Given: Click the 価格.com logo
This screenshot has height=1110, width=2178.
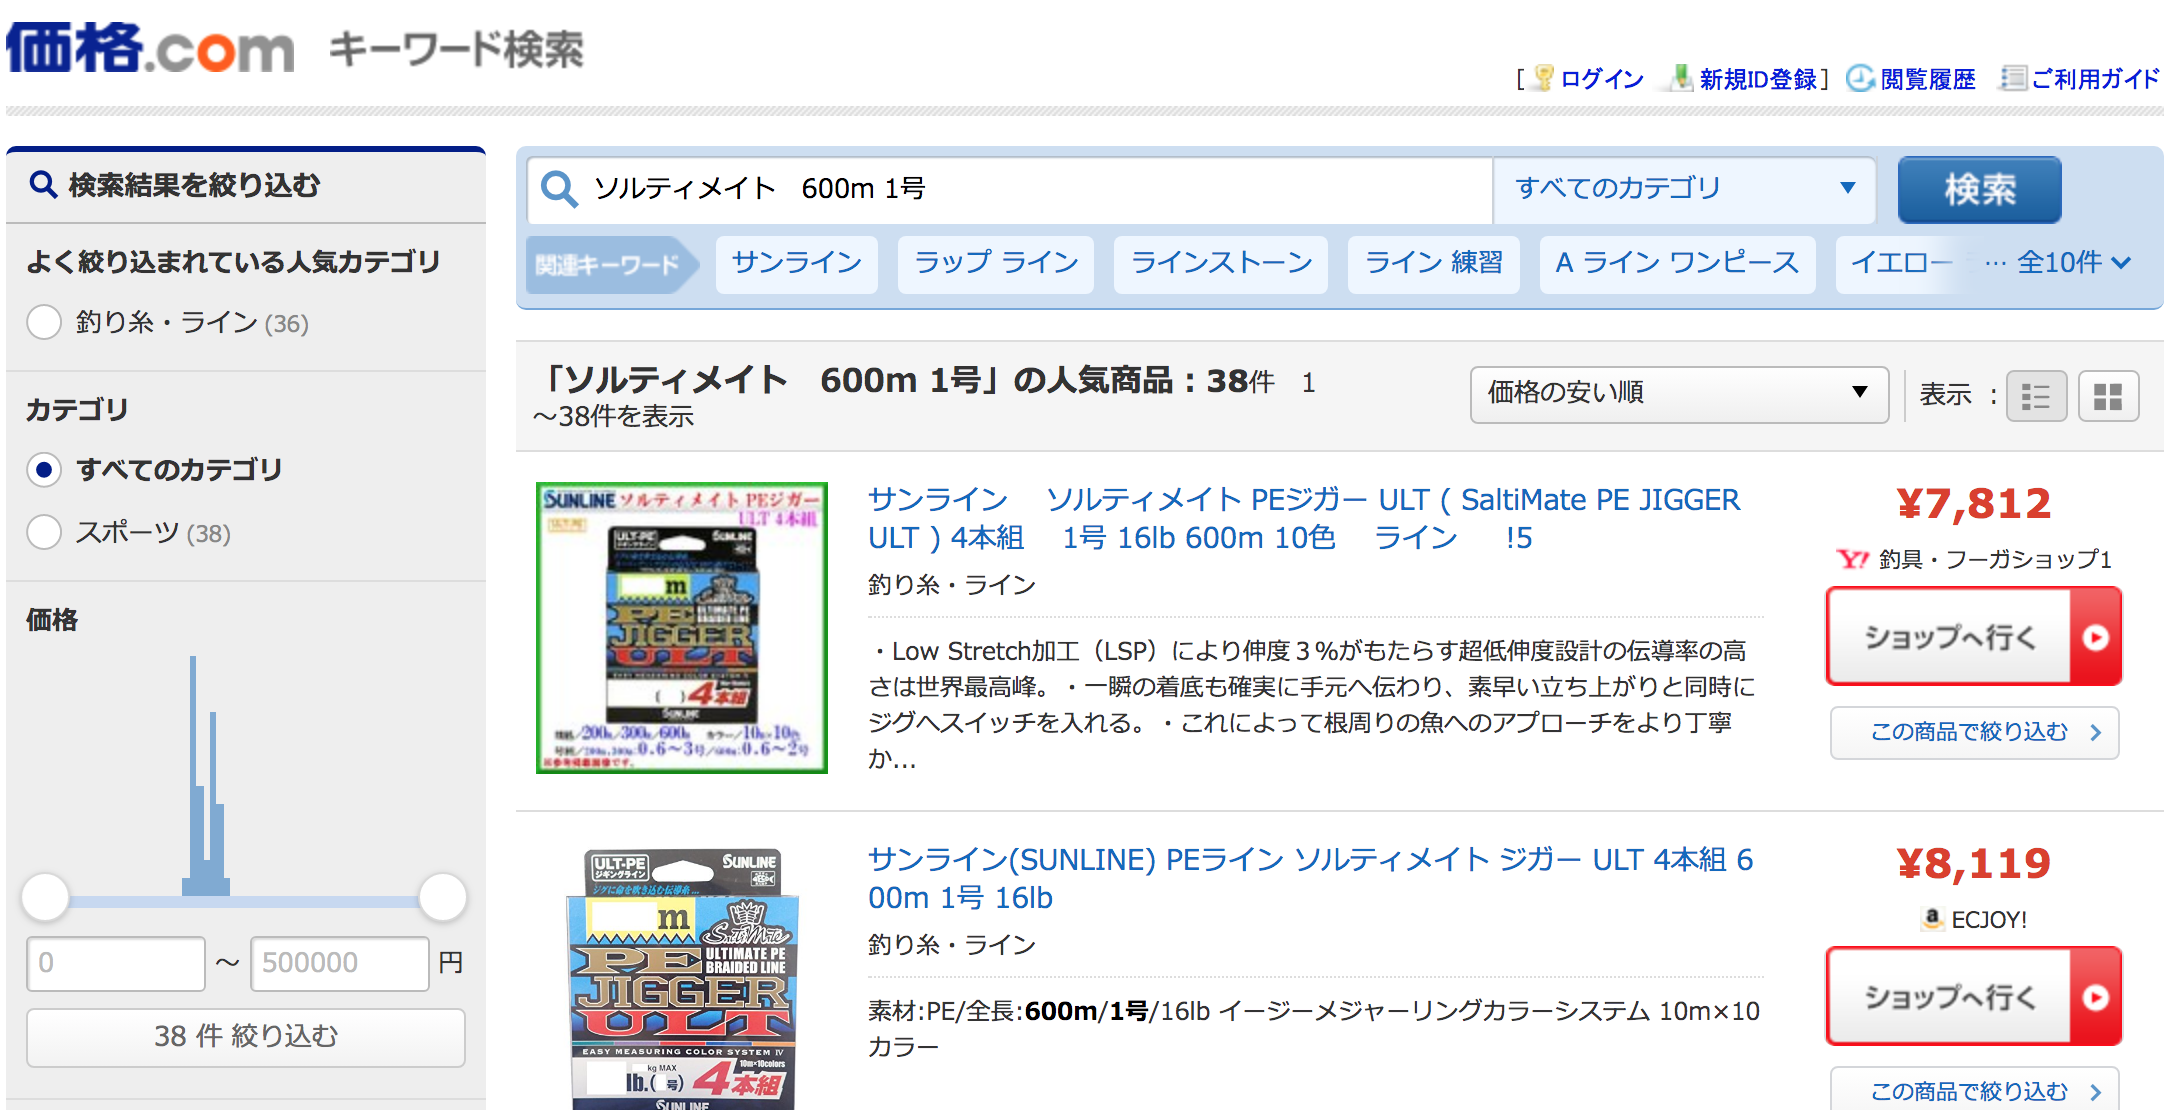Looking at the screenshot, I should (x=150, y=47).
